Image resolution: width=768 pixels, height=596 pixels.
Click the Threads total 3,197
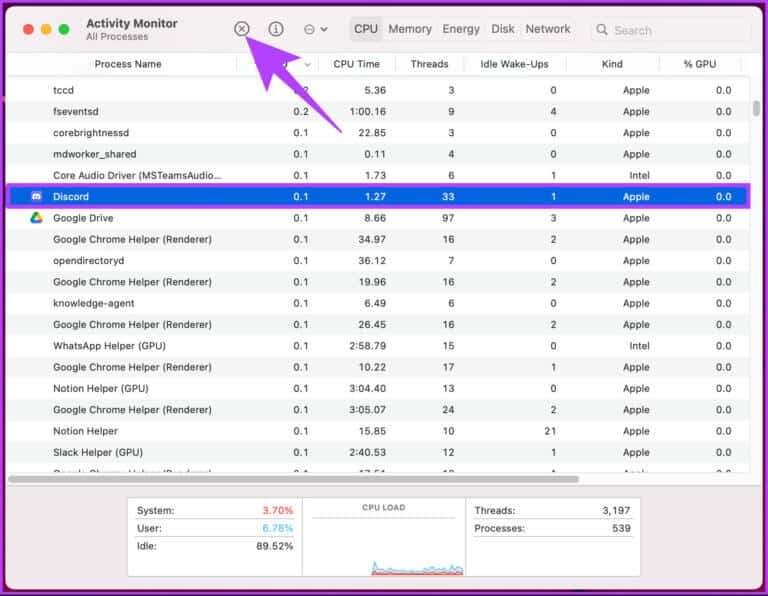point(616,510)
